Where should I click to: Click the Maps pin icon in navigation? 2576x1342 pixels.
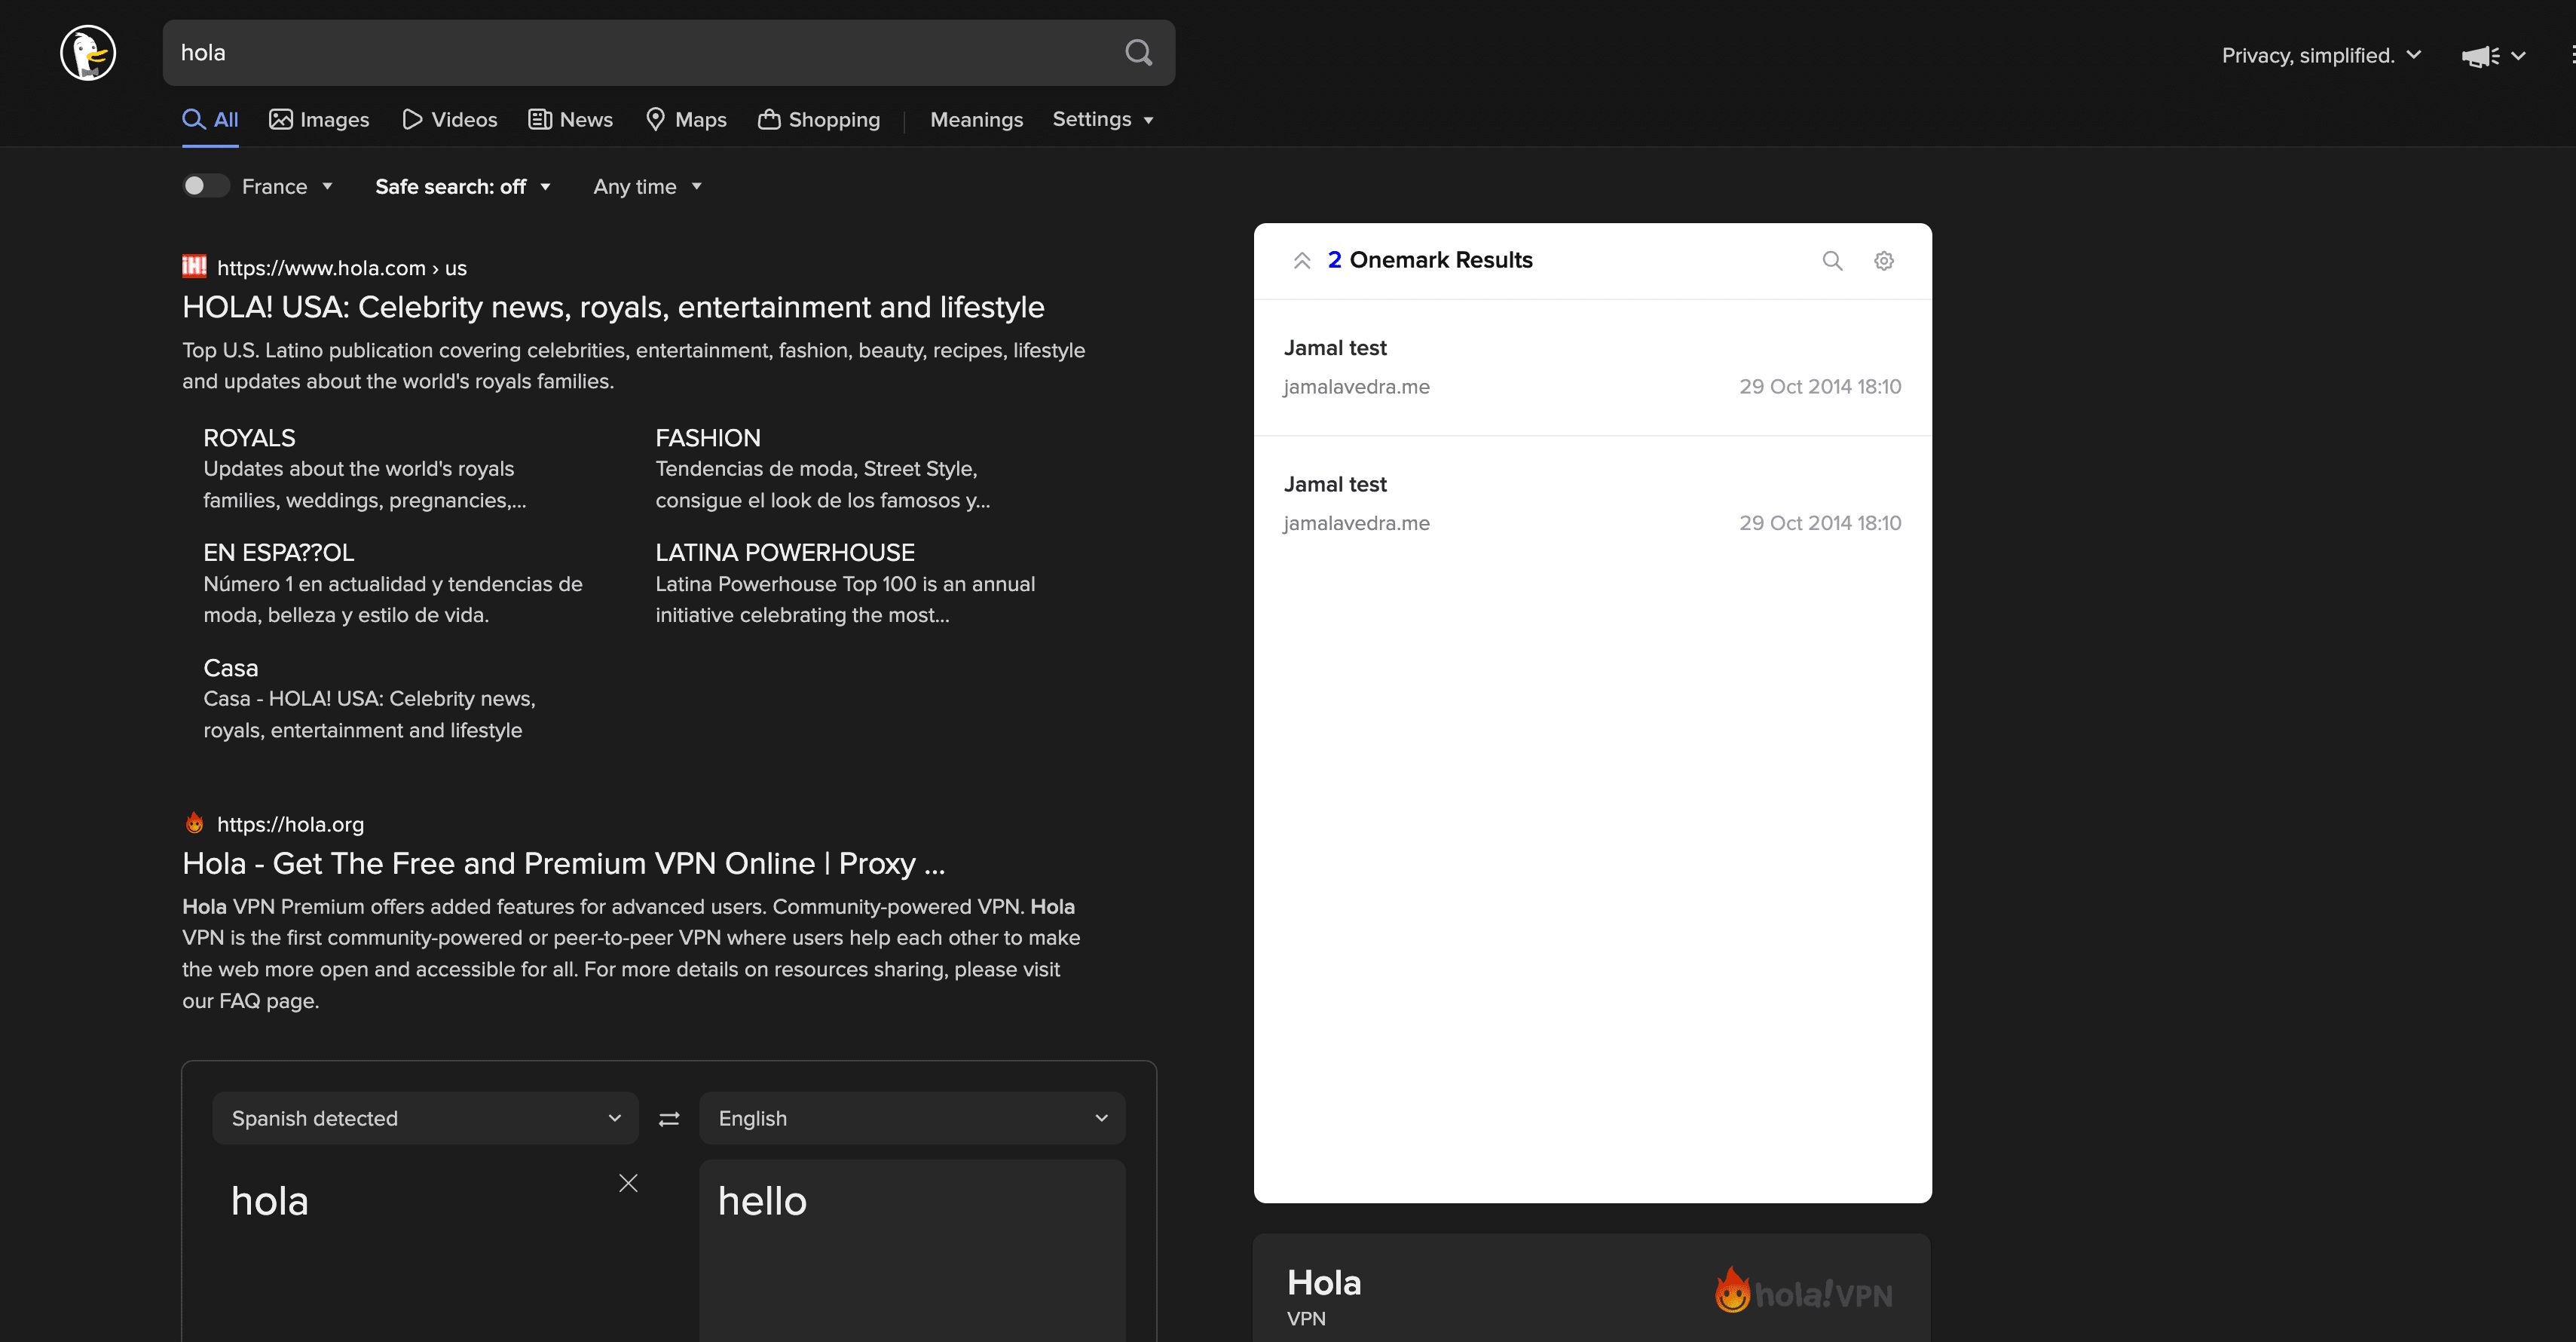click(x=654, y=119)
